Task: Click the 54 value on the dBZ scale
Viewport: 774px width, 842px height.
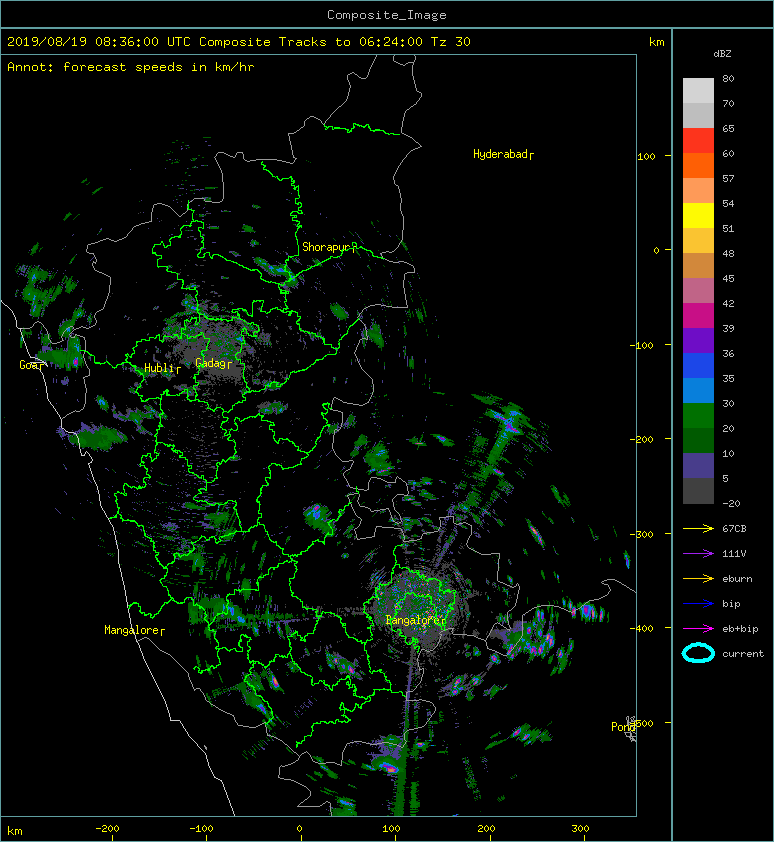Action: coord(728,204)
